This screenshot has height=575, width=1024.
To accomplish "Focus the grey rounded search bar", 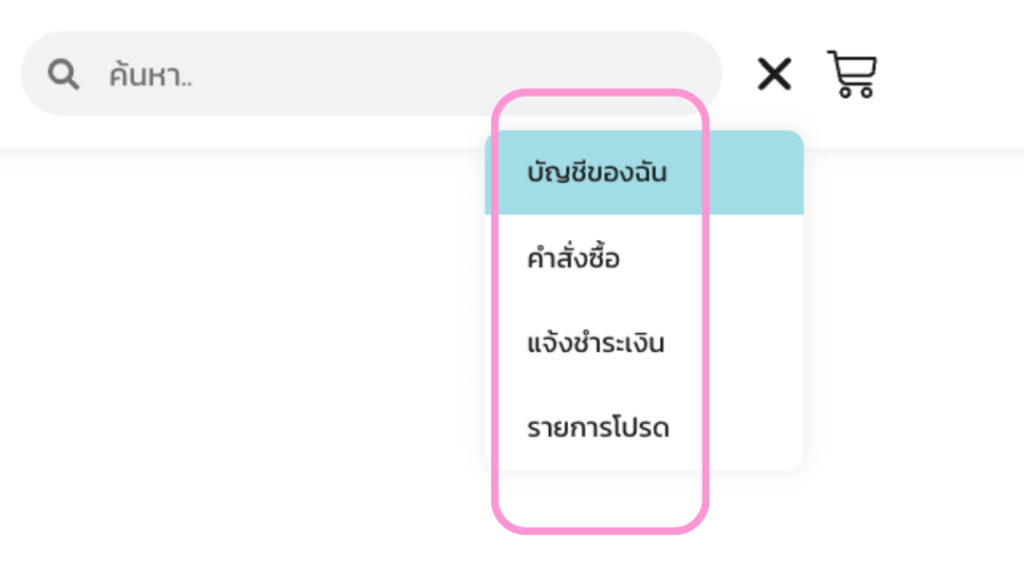I will tap(400, 74).
